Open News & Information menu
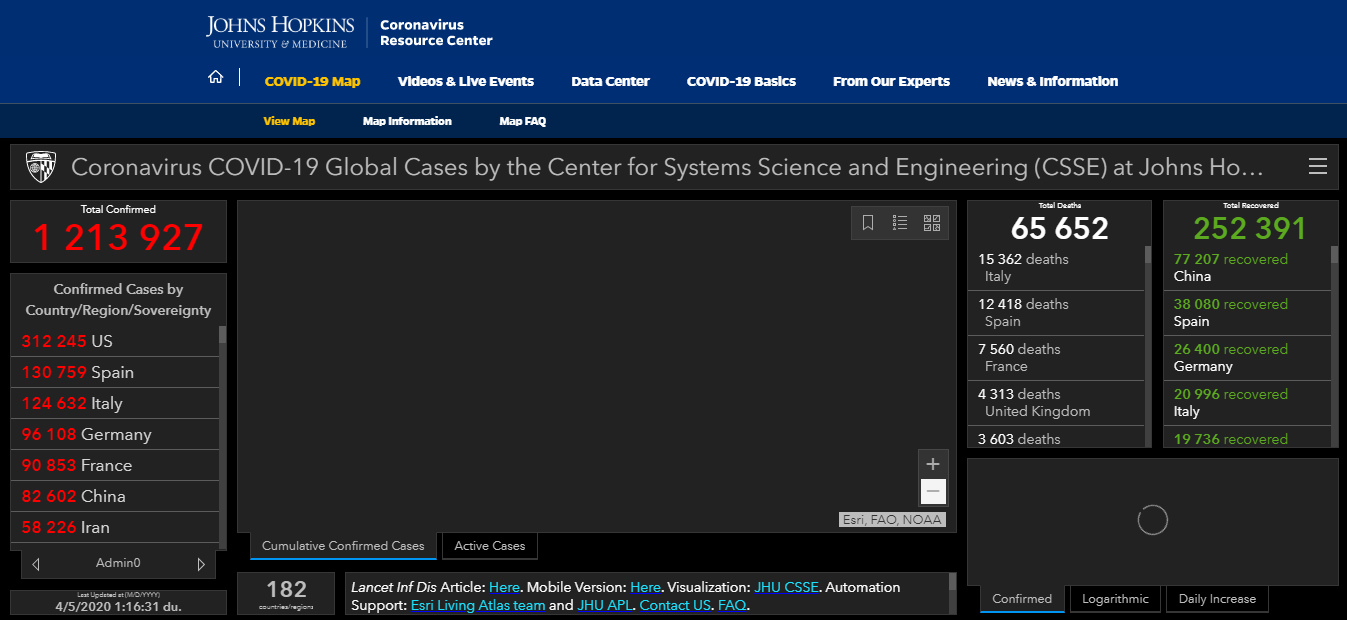This screenshot has width=1347, height=620. [1052, 82]
